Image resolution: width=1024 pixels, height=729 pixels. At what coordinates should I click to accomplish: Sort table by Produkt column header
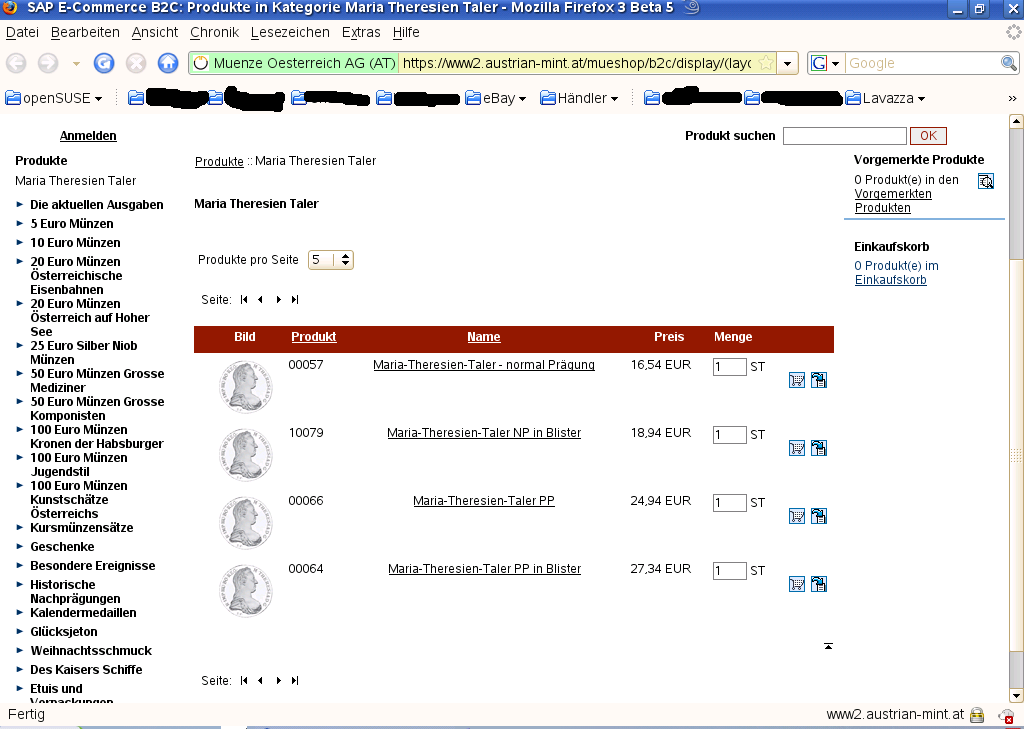313,337
